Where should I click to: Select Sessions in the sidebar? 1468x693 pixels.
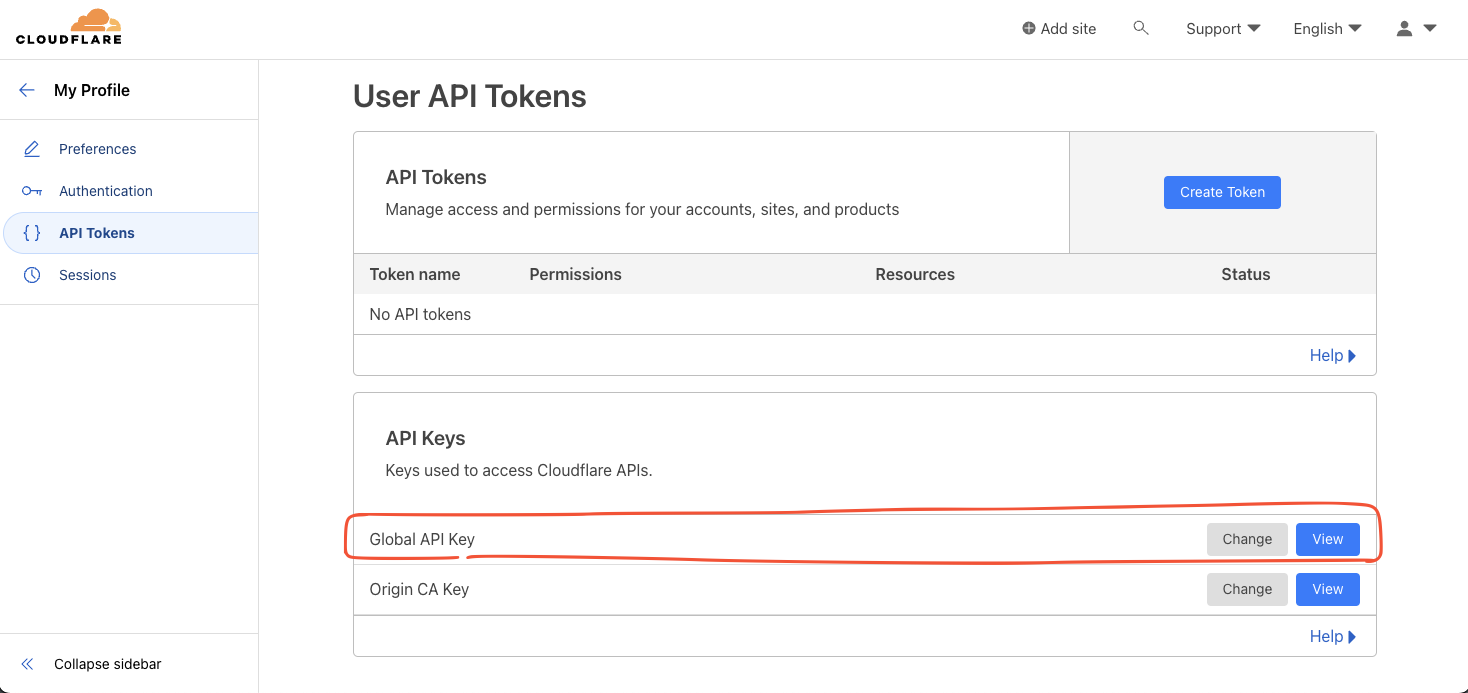pos(88,275)
